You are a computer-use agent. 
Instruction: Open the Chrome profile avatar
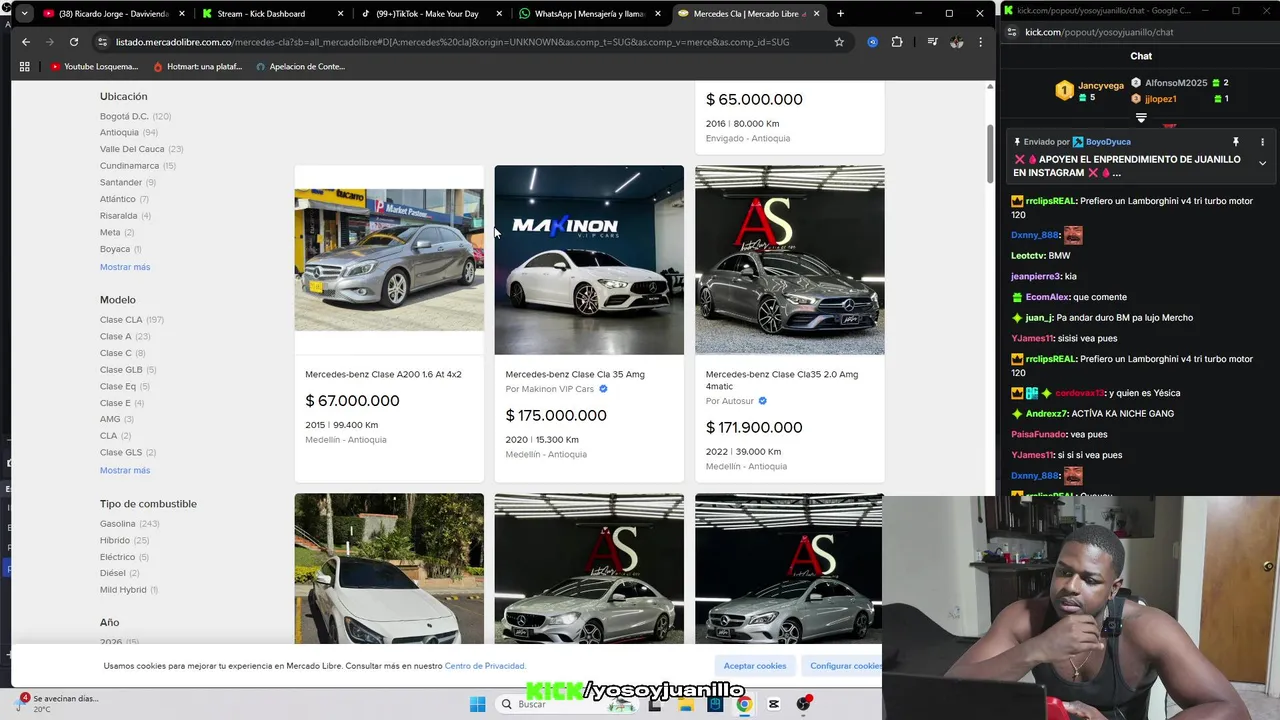pos(957,42)
